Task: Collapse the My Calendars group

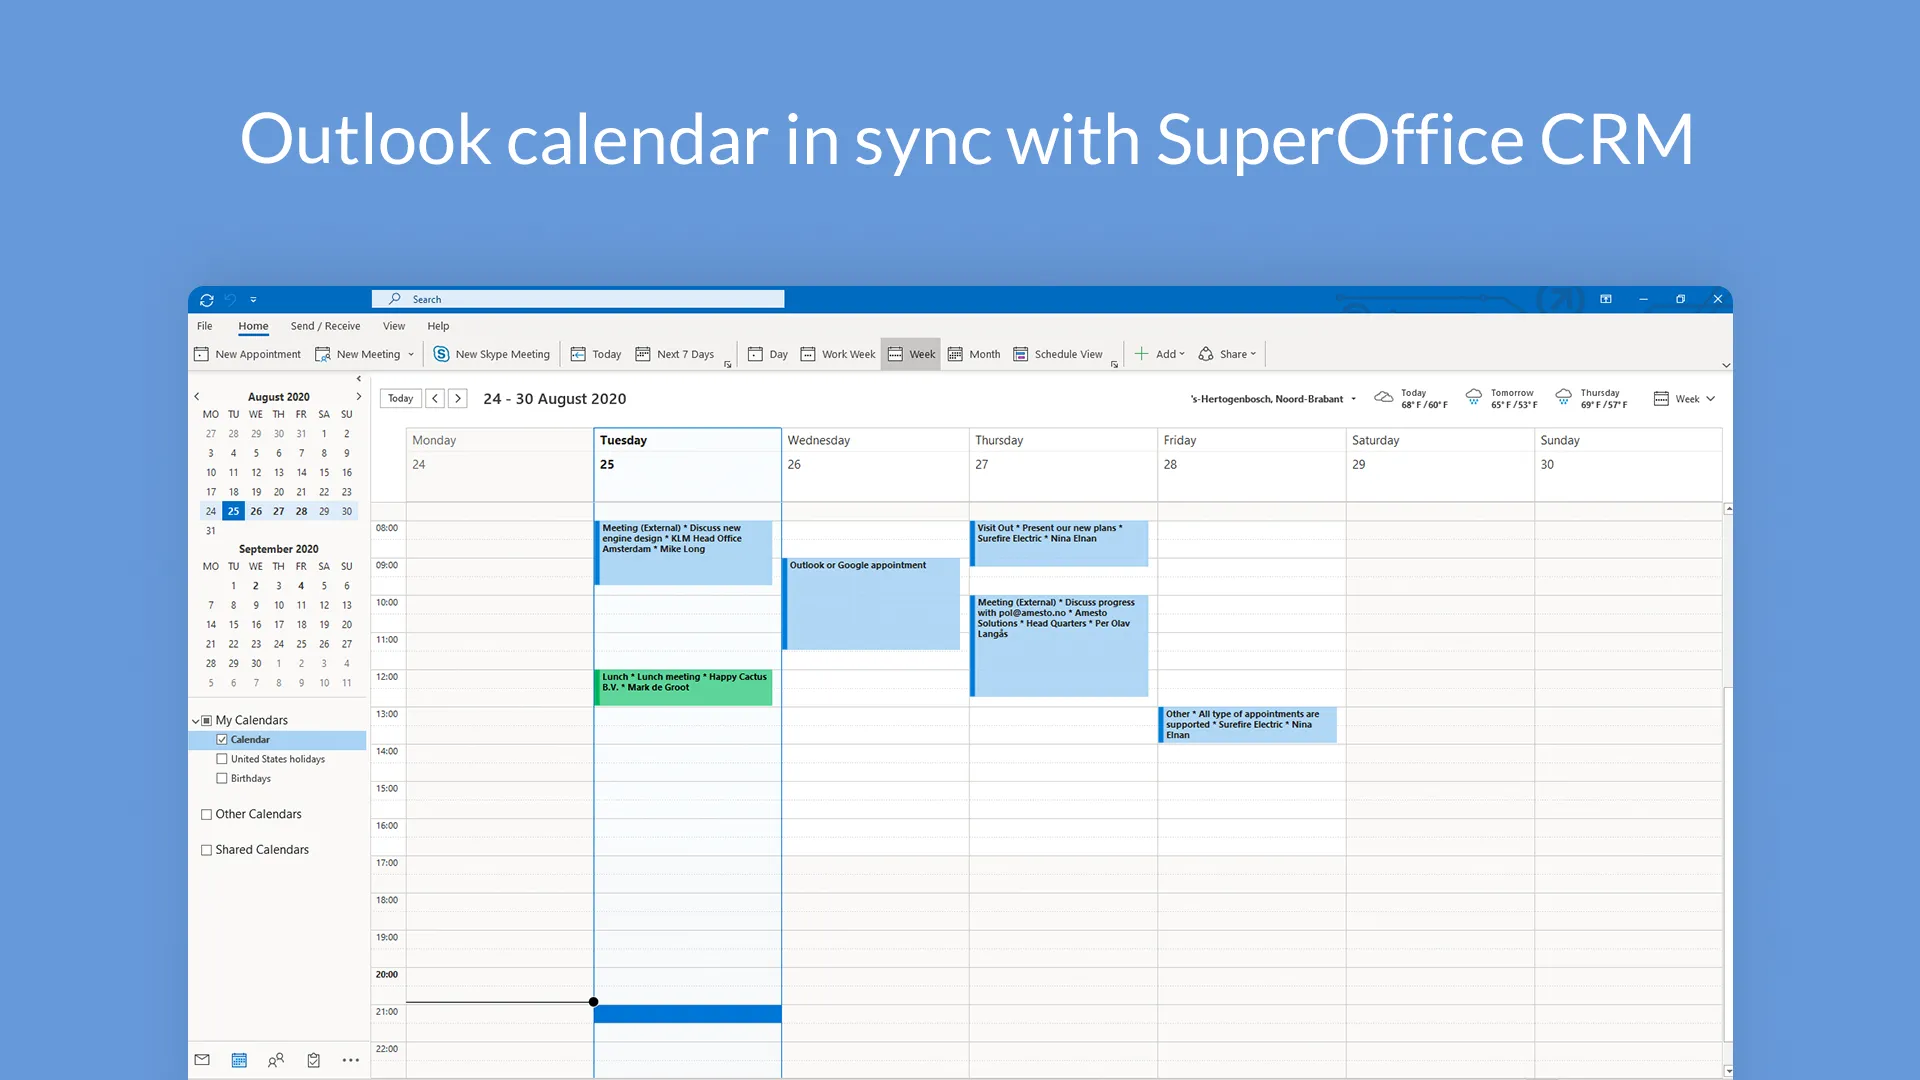Action: 195,721
